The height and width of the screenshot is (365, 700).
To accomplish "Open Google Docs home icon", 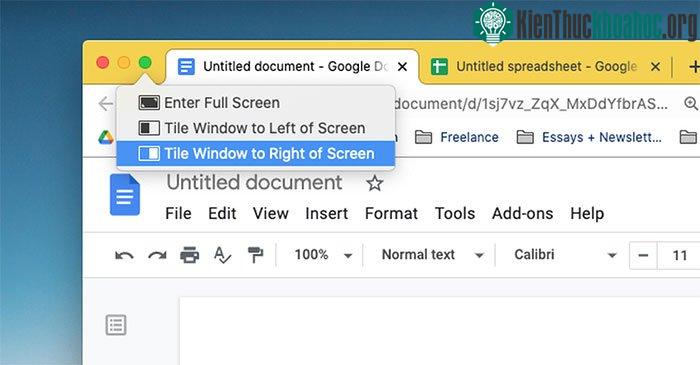I will pos(125,195).
